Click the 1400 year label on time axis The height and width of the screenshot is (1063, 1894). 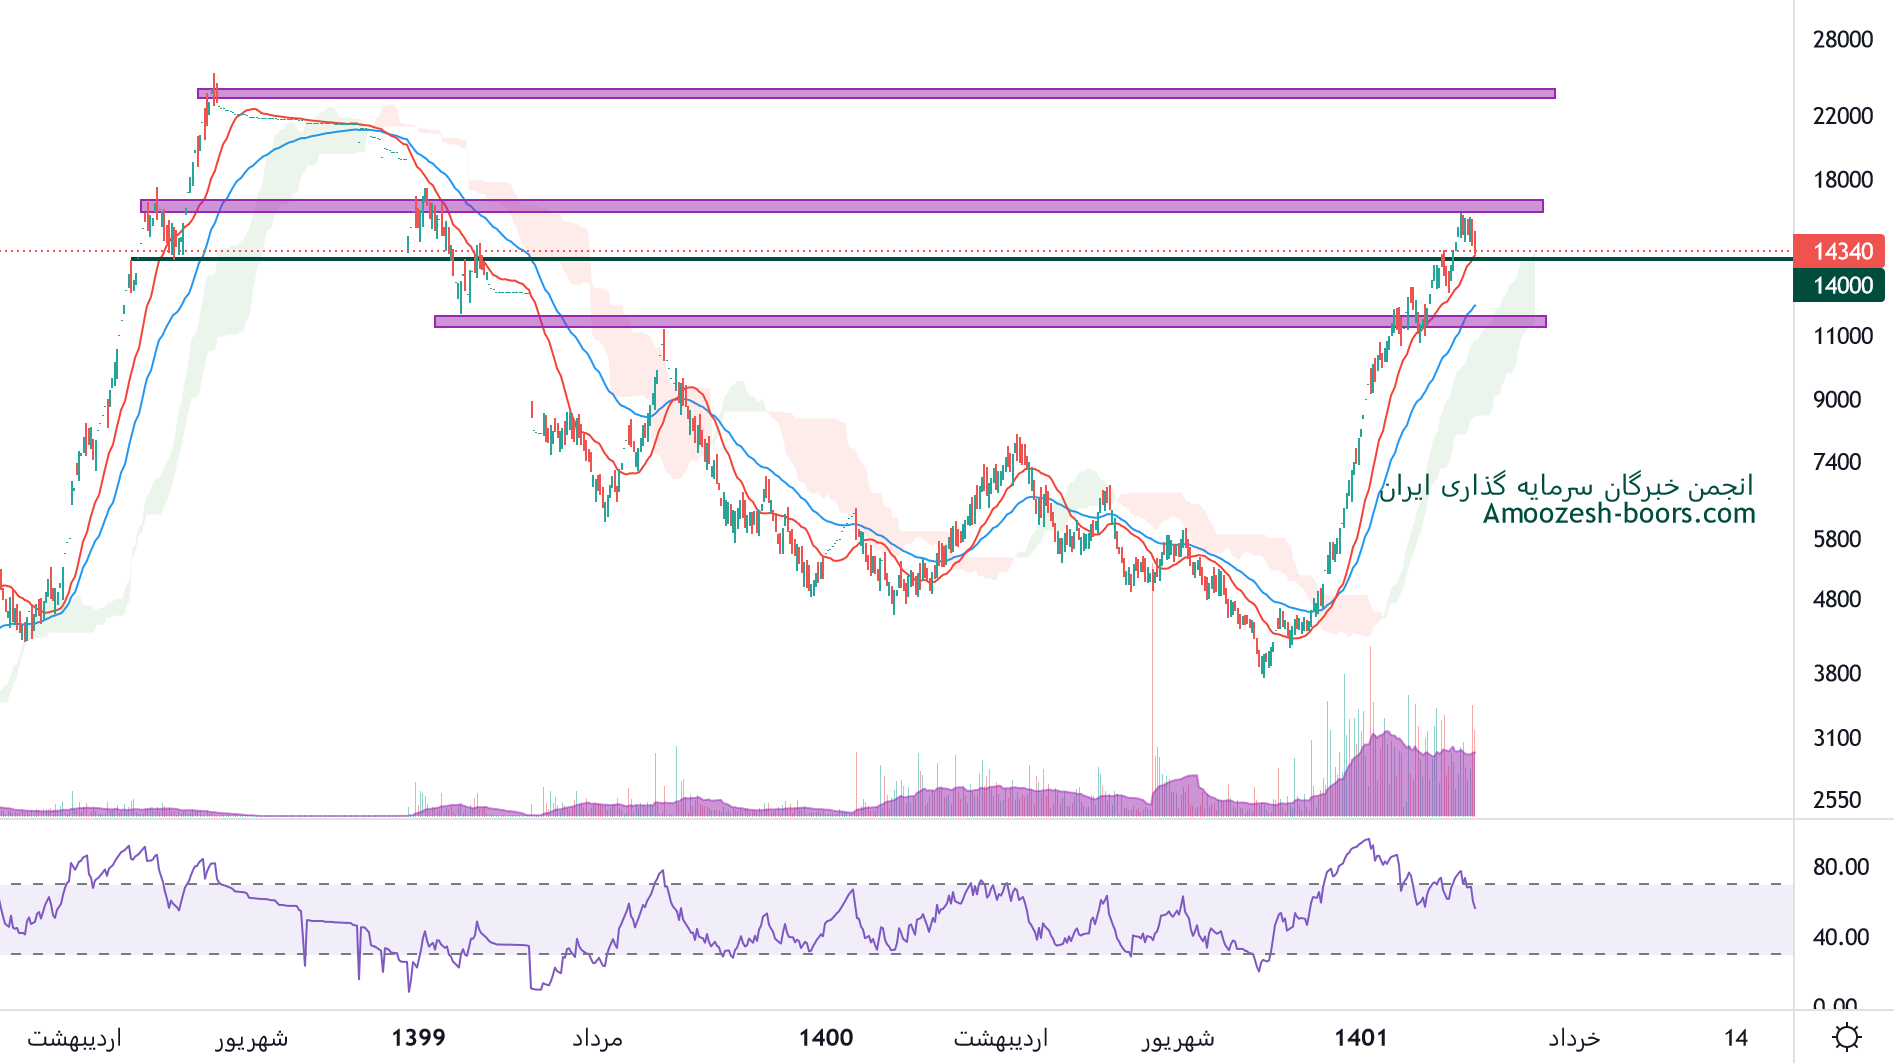coord(825,1038)
